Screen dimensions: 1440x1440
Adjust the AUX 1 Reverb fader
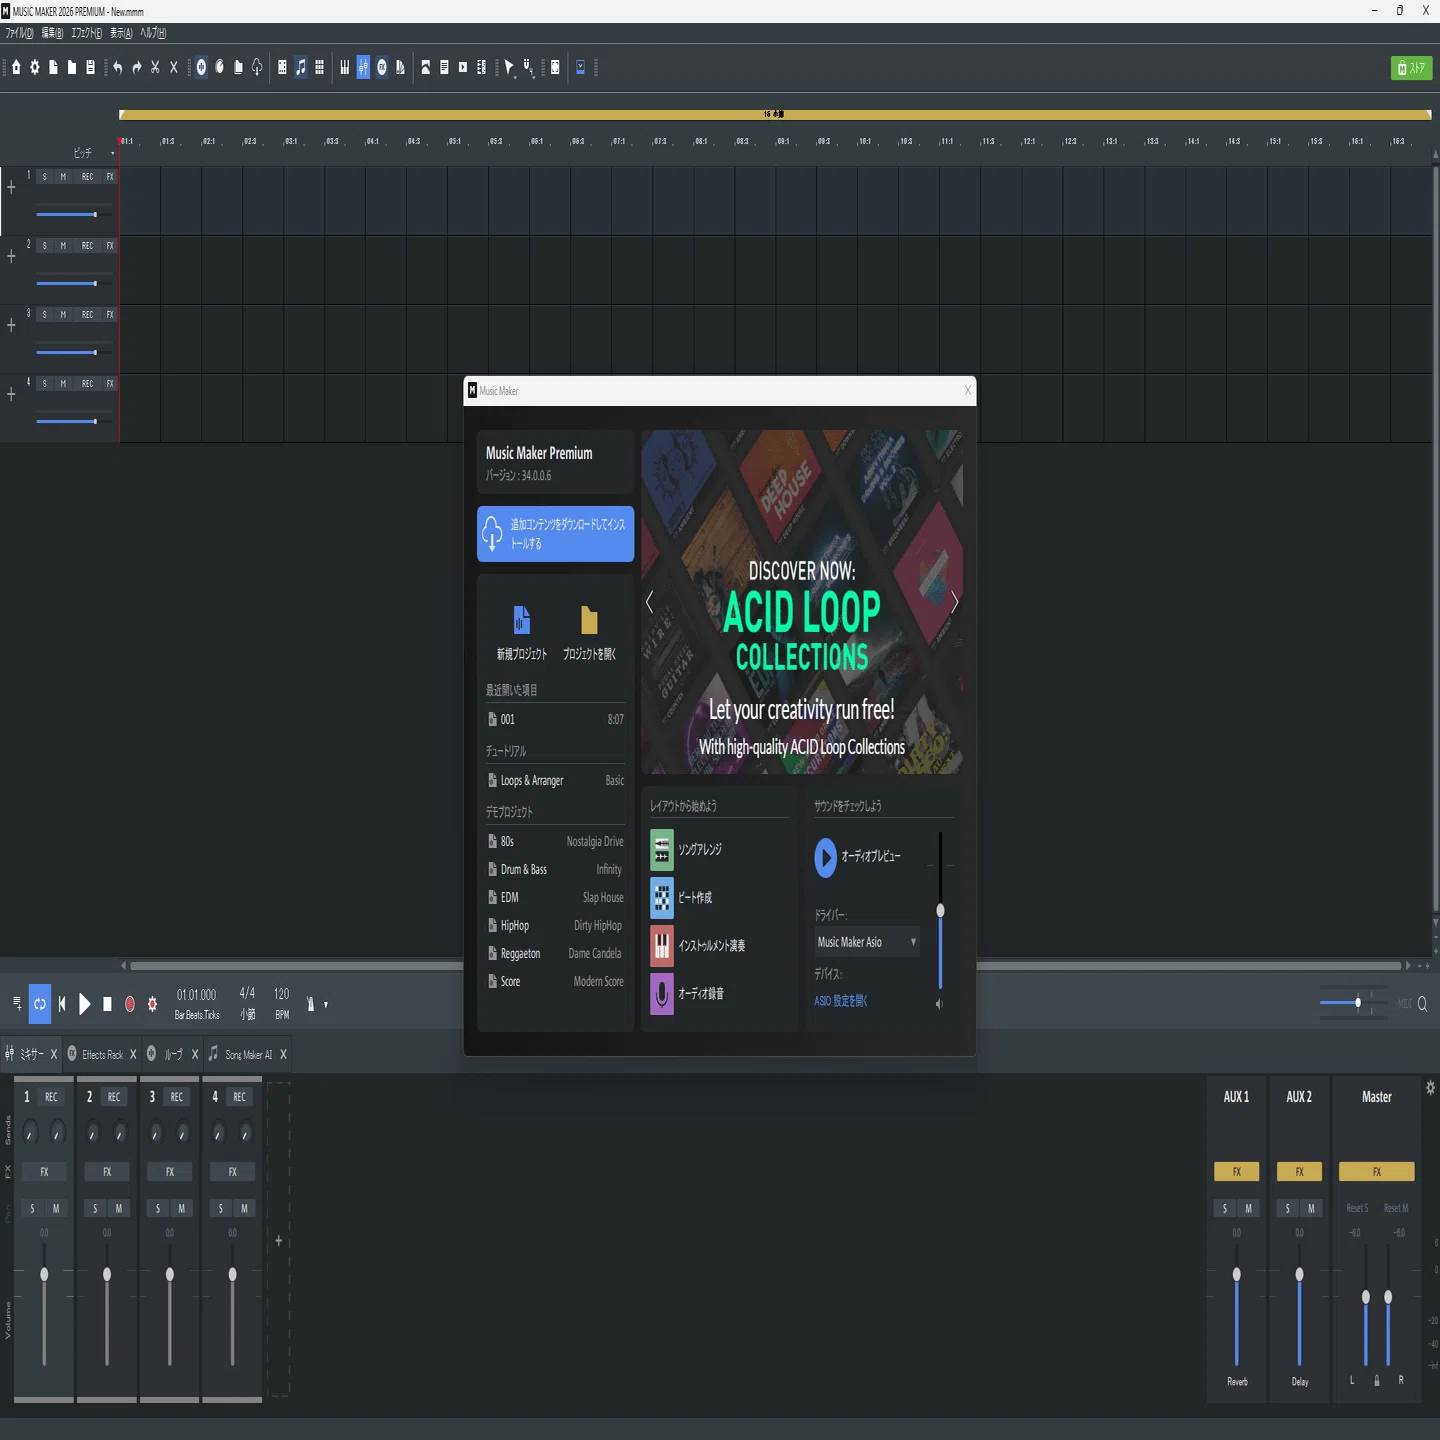[1237, 1275]
